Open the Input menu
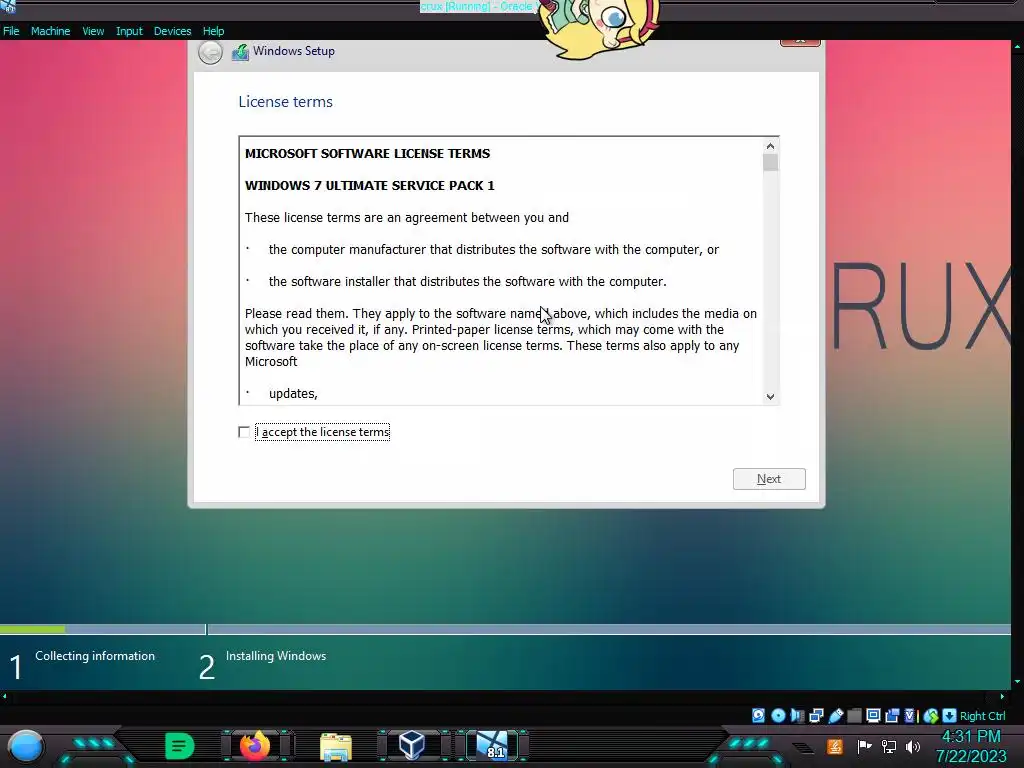Image resolution: width=1024 pixels, height=768 pixels. point(129,31)
